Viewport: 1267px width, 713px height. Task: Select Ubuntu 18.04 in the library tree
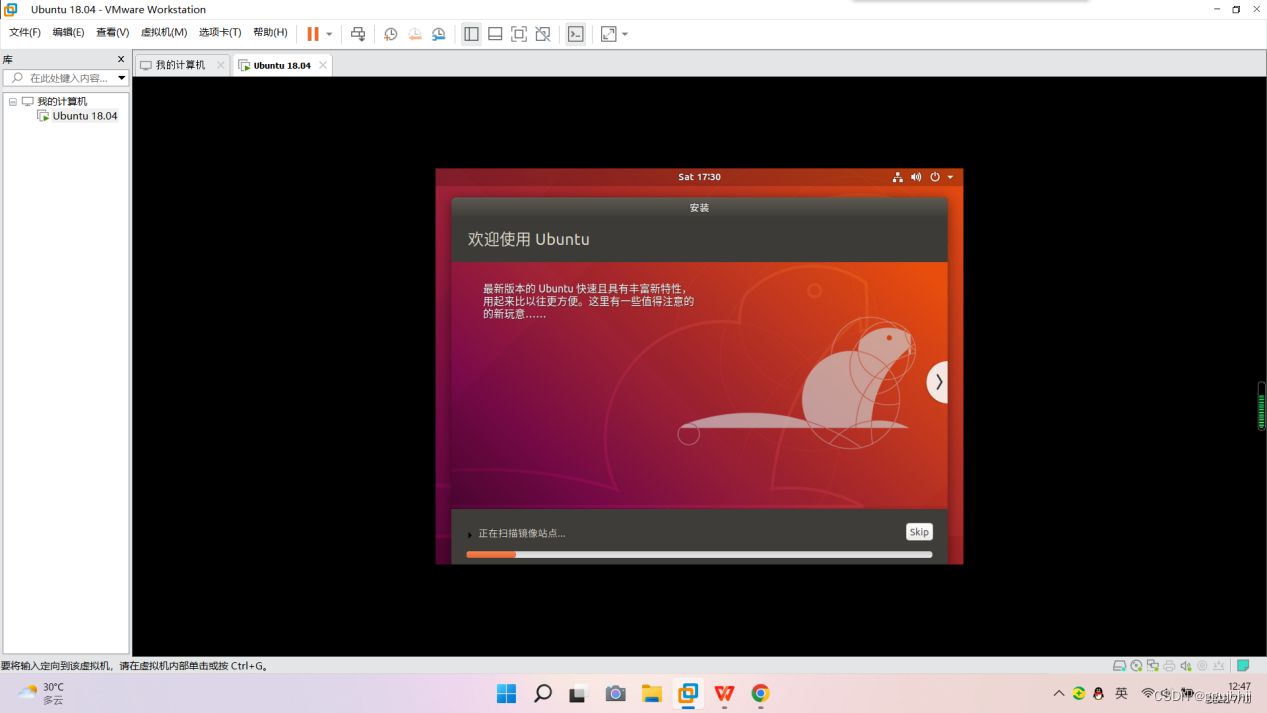point(85,116)
